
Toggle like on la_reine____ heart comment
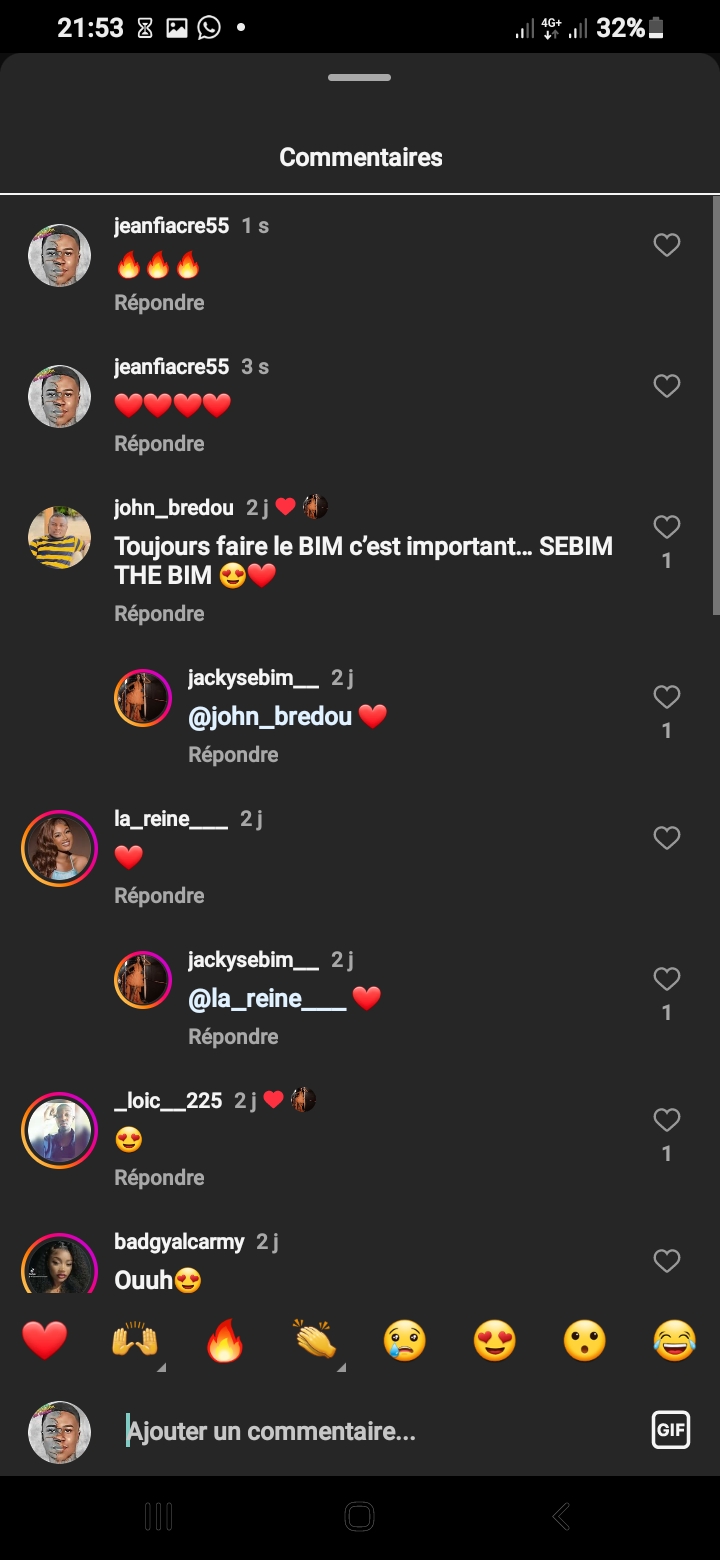click(667, 838)
